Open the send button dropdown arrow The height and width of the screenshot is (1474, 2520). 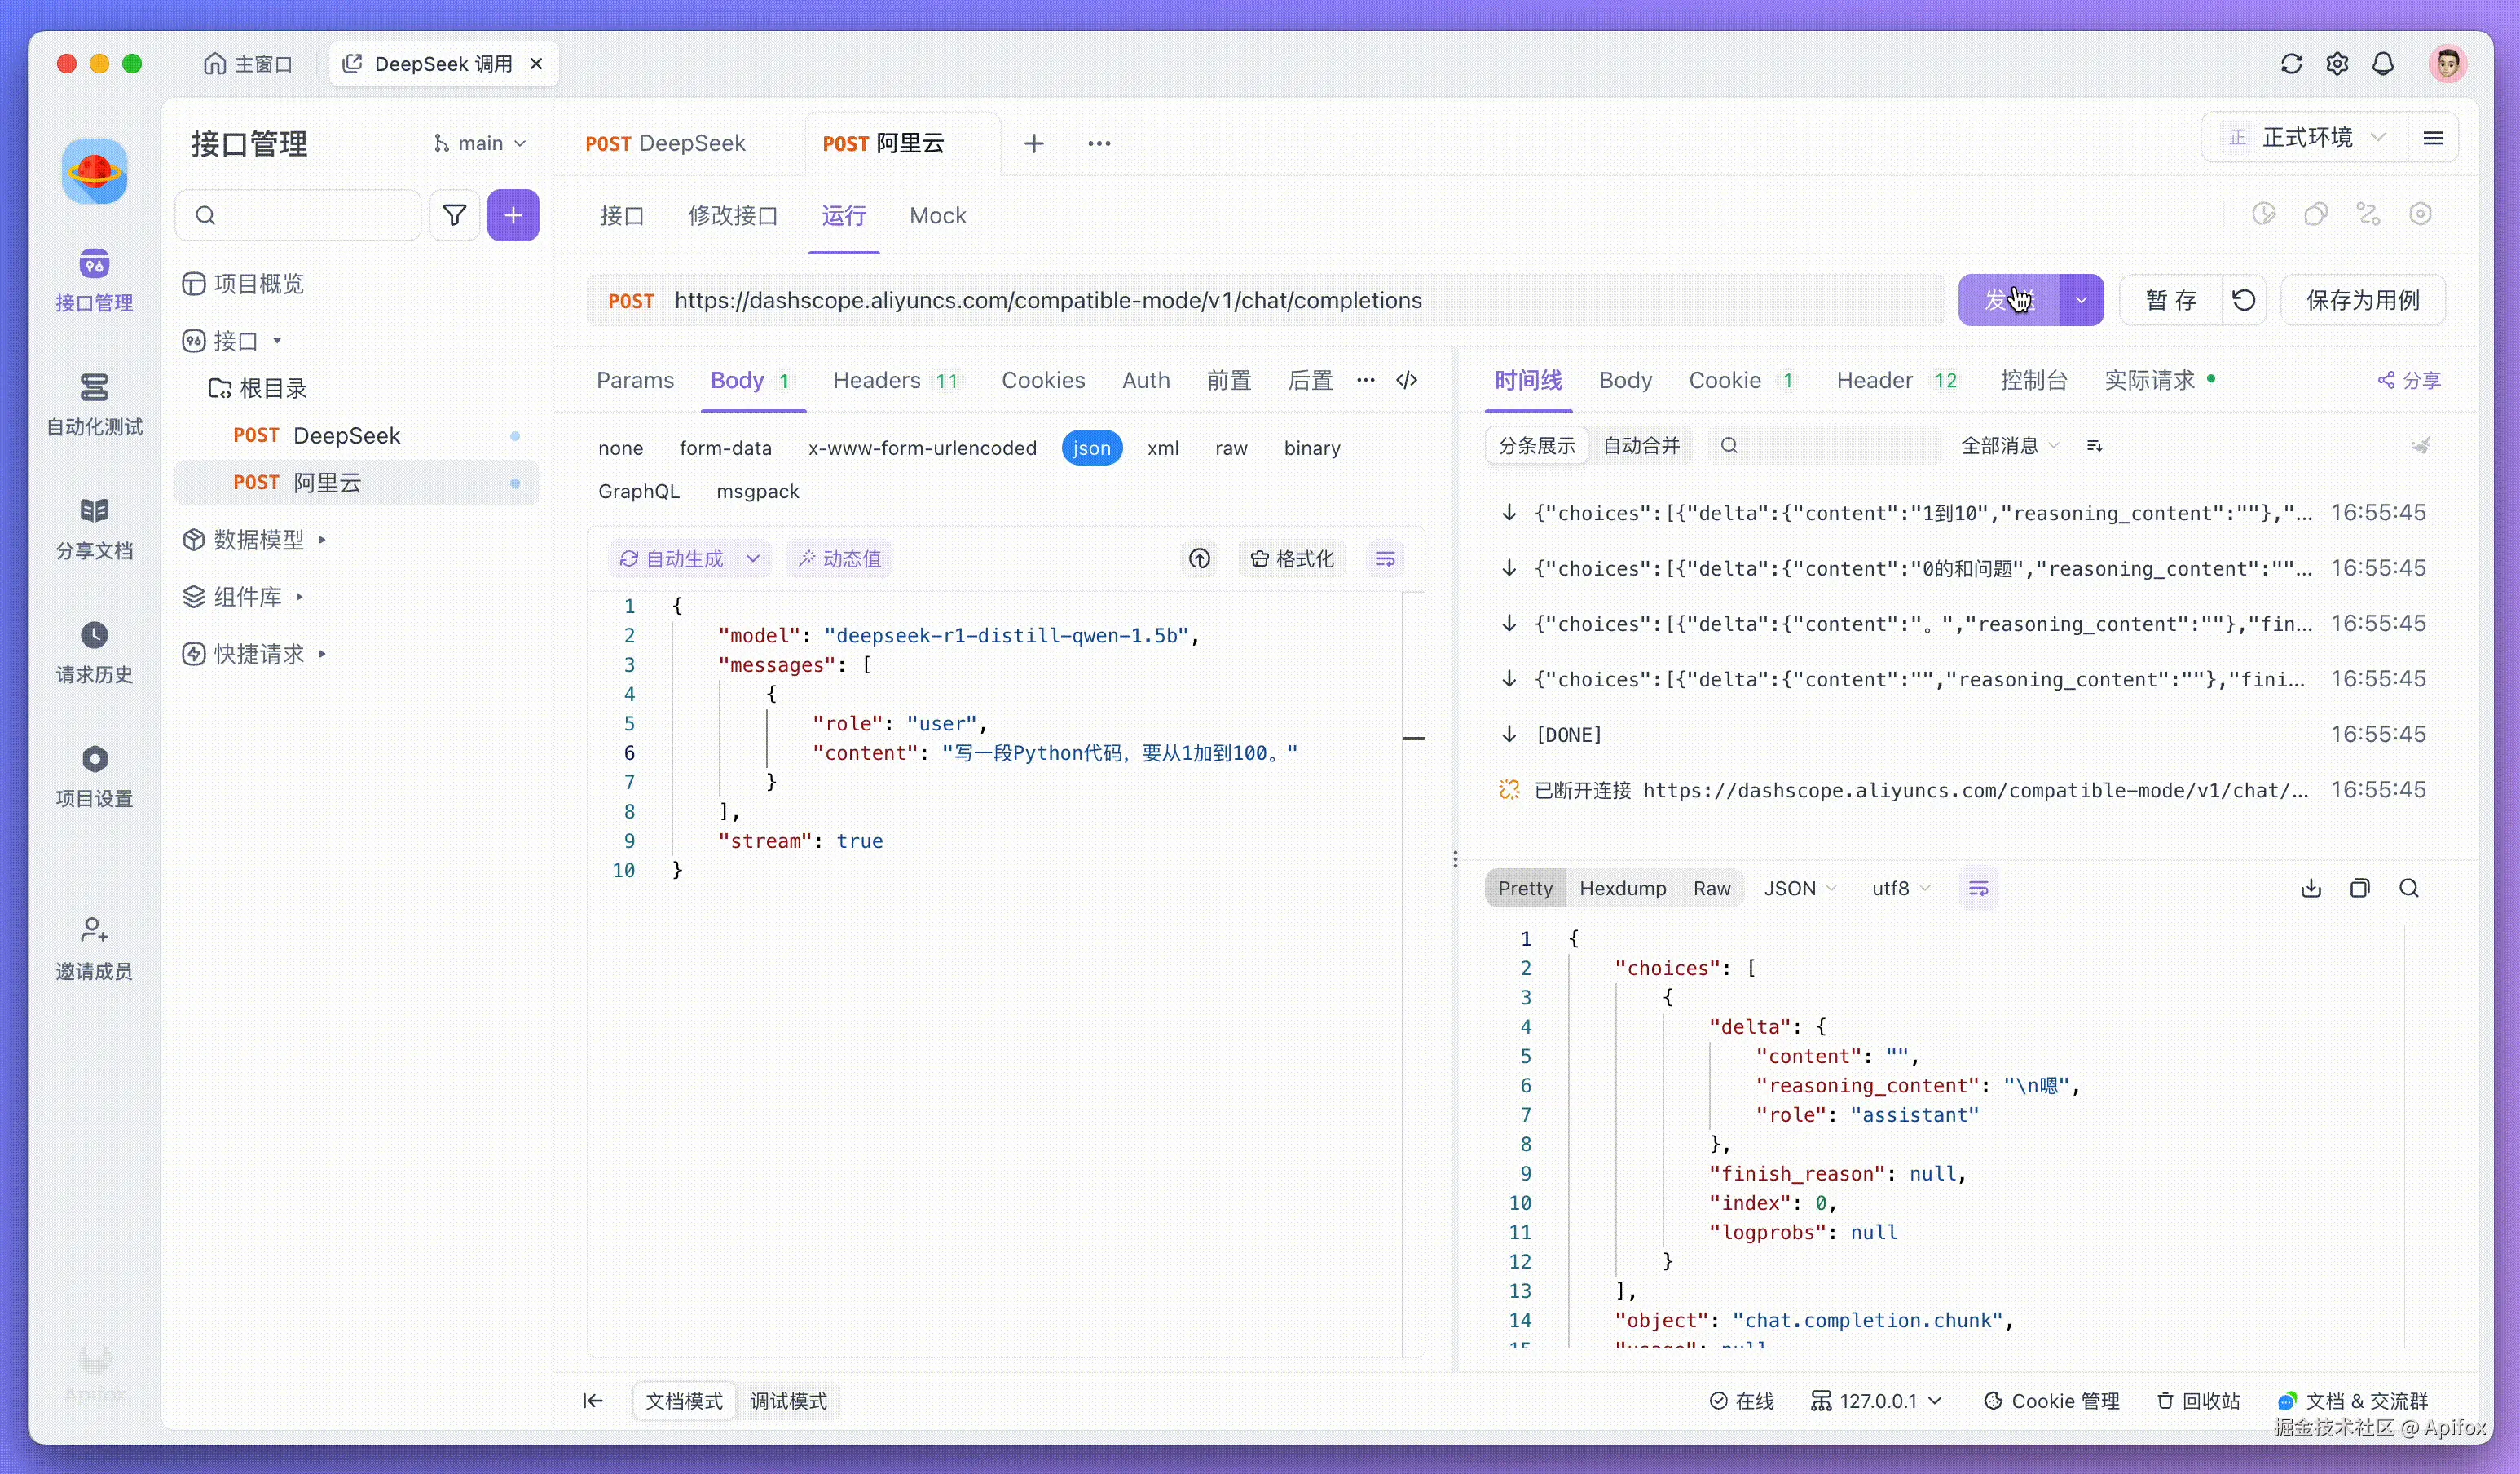pos(2082,300)
